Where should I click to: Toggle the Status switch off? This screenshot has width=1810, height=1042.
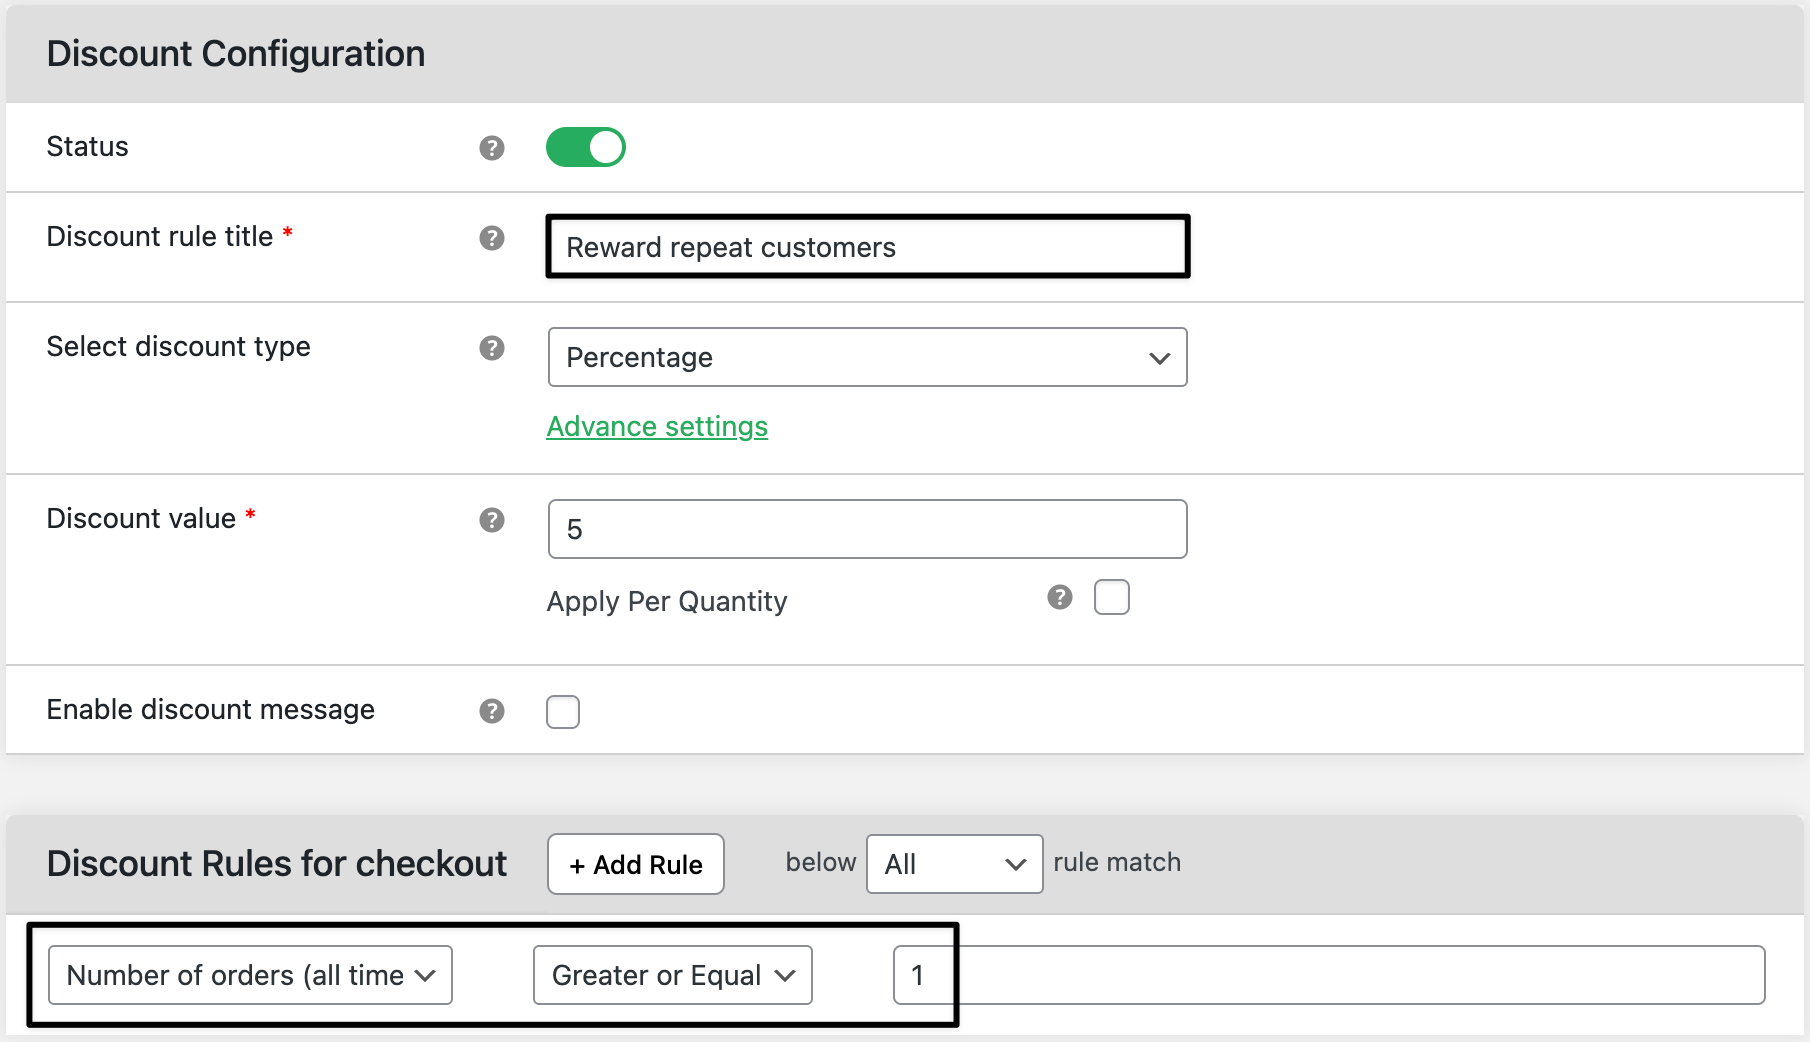(585, 147)
